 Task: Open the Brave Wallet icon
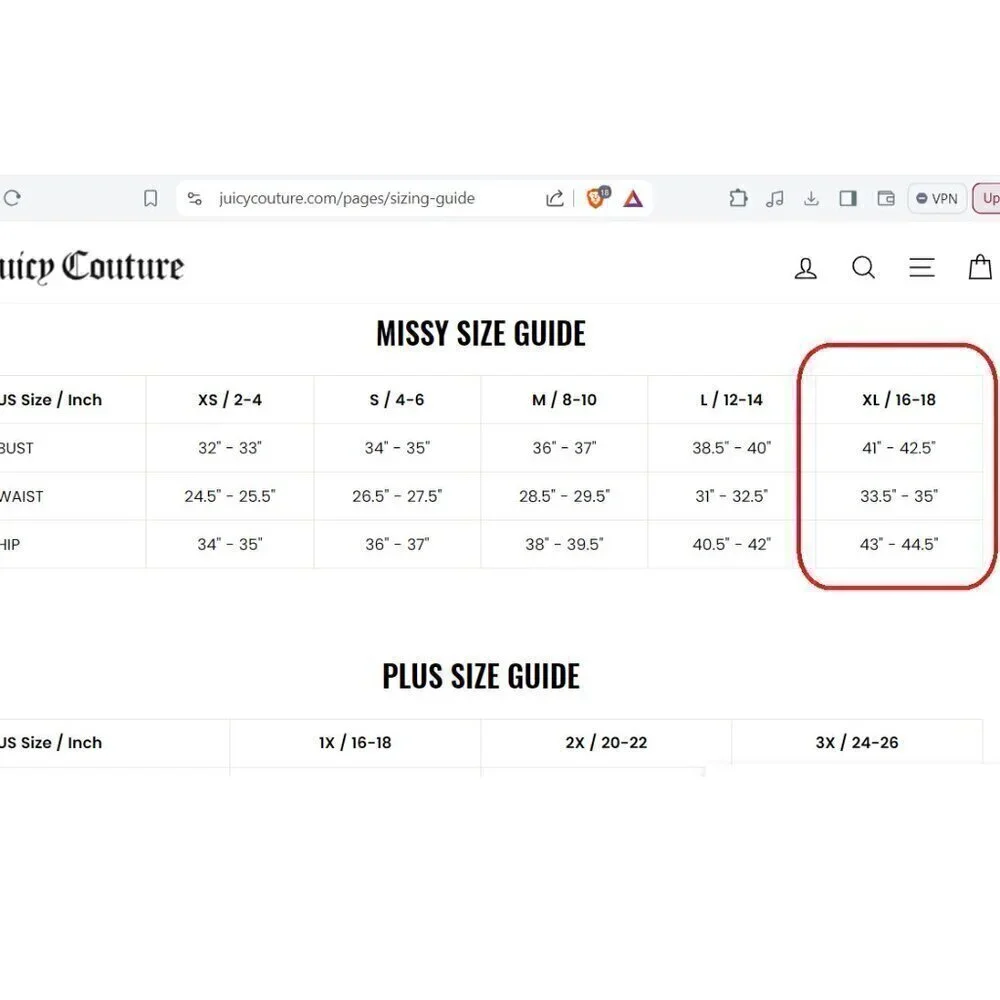(x=886, y=198)
